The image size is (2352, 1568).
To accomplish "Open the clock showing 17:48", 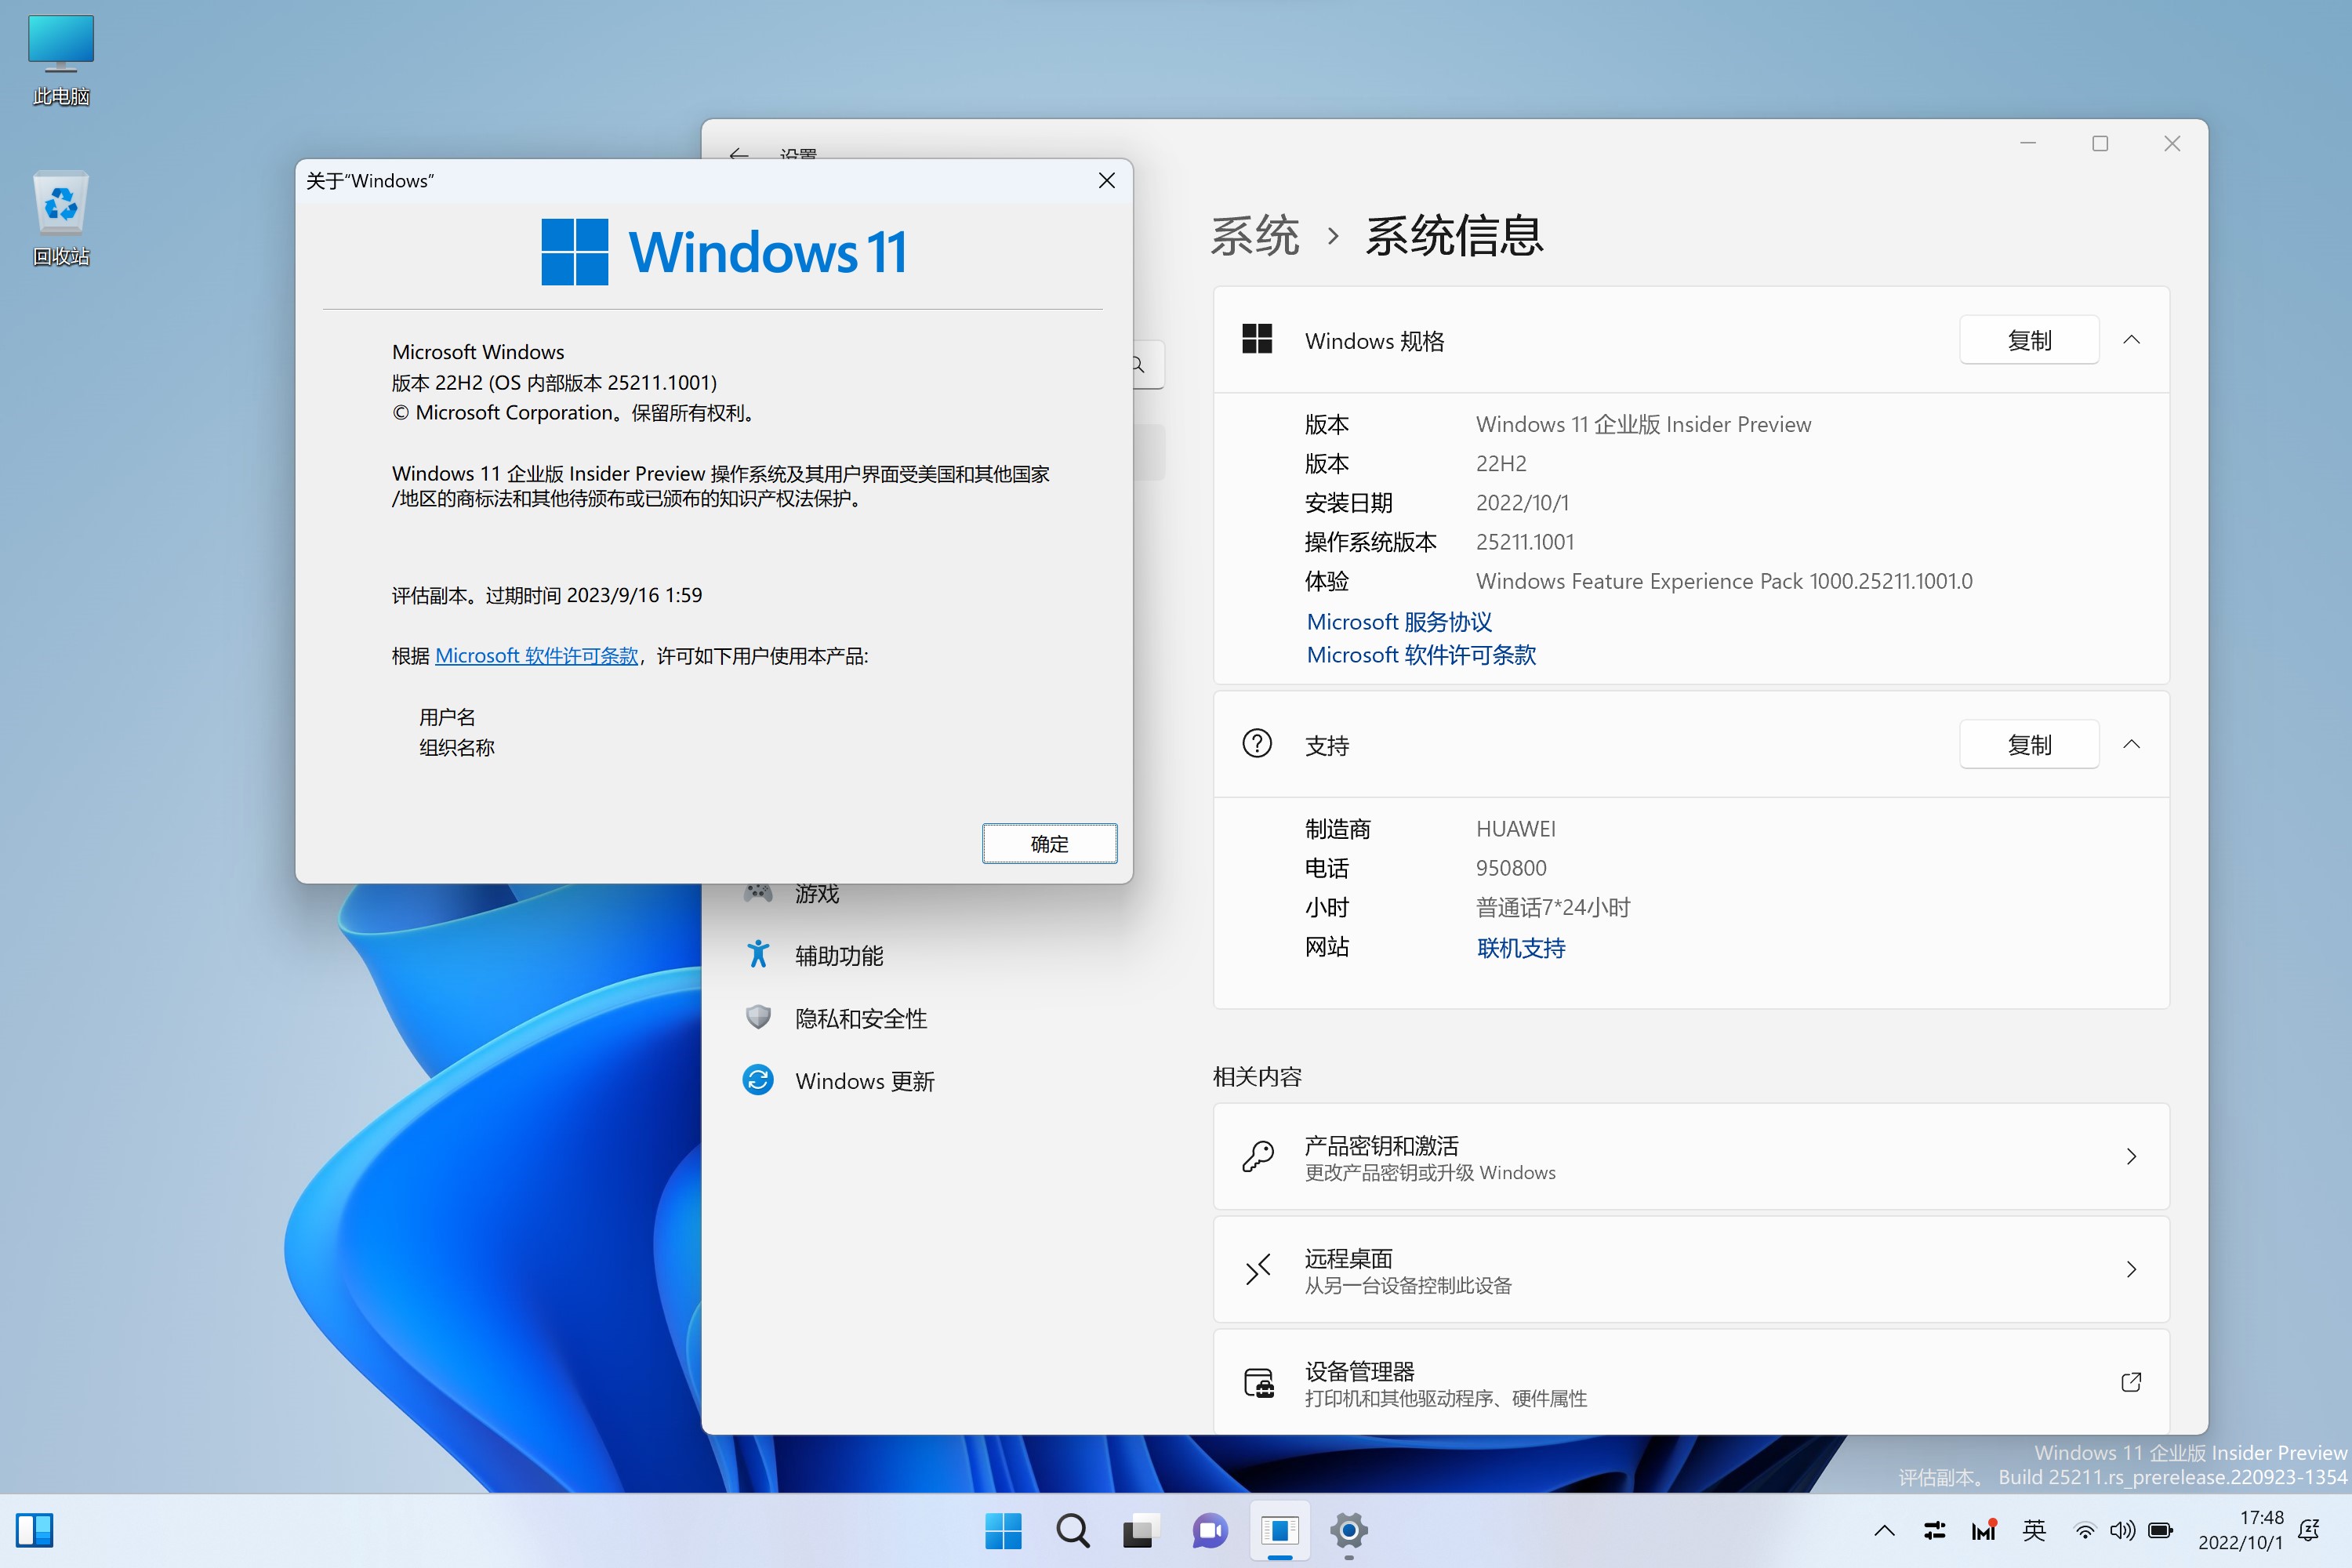I will point(2241,1530).
